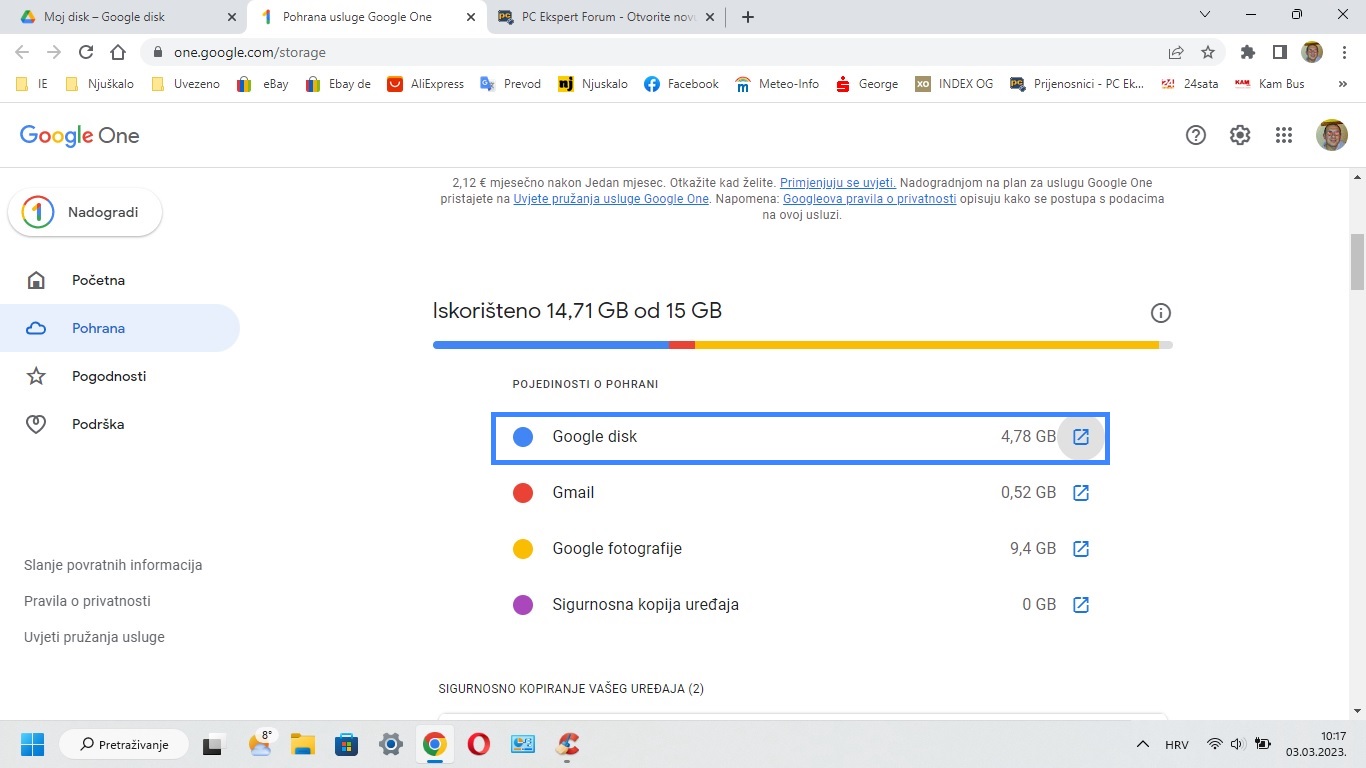1366x768 pixels.
Task: Switch to PC Ekspert Forum tab
Action: click(x=605, y=17)
